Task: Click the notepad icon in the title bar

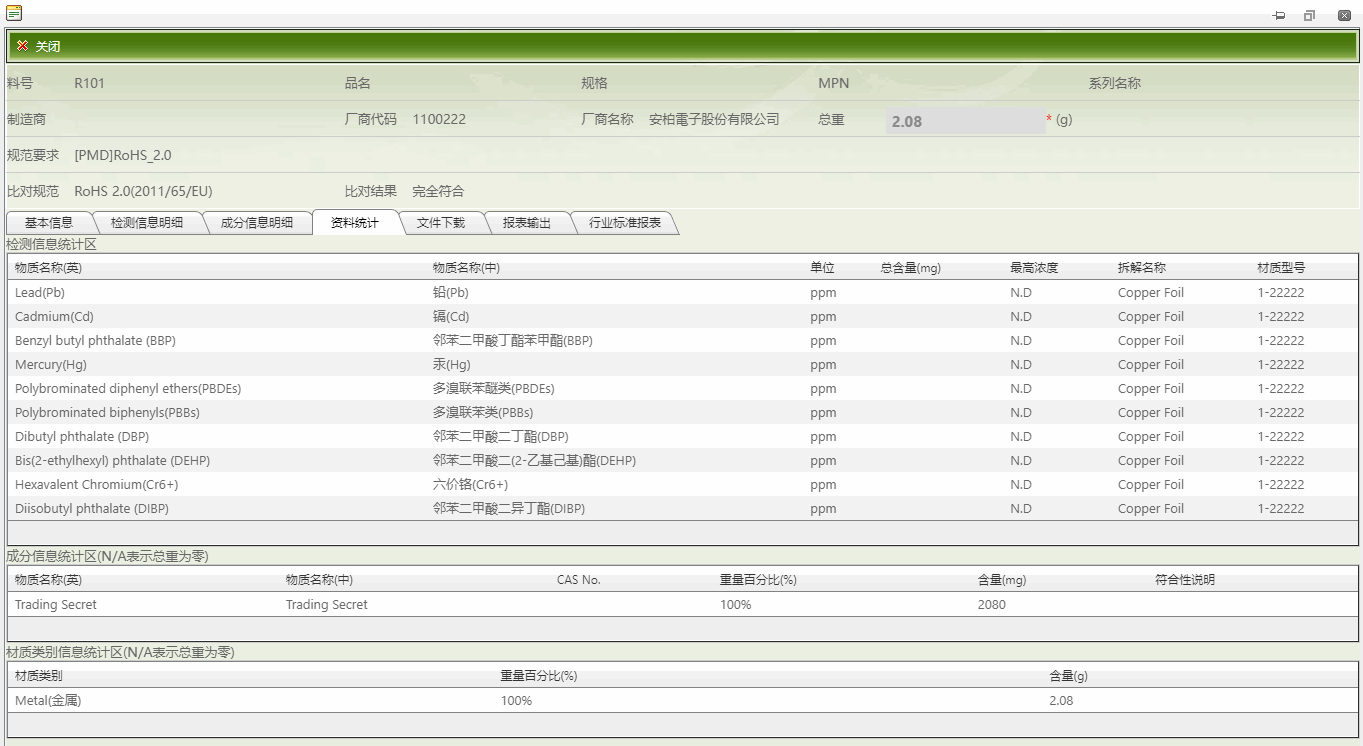Action: (14, 13)
